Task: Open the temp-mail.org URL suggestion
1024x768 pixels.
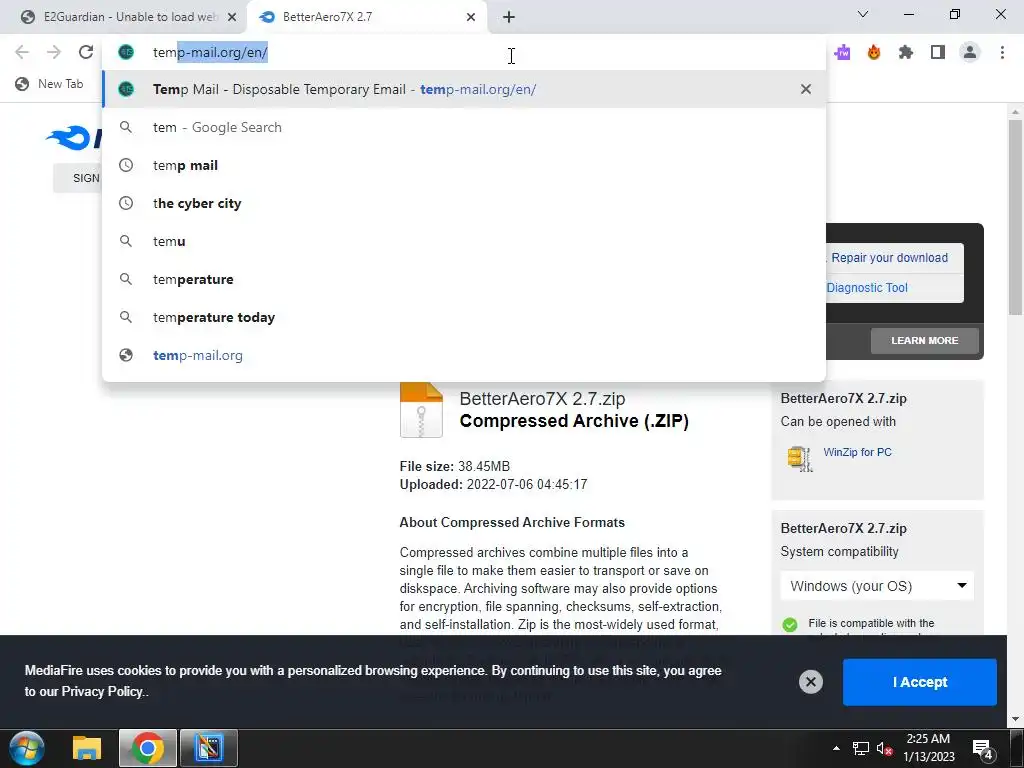Action: [464, 355]
